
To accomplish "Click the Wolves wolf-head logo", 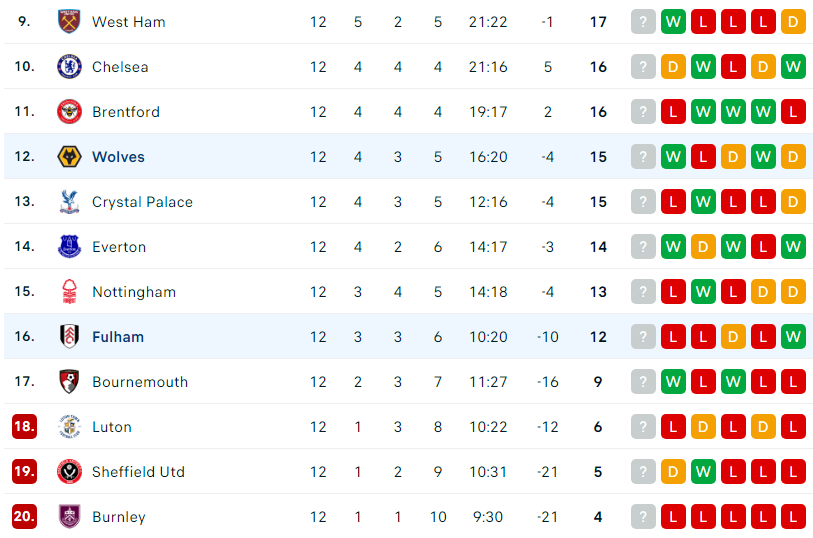I will pos(69,157).
